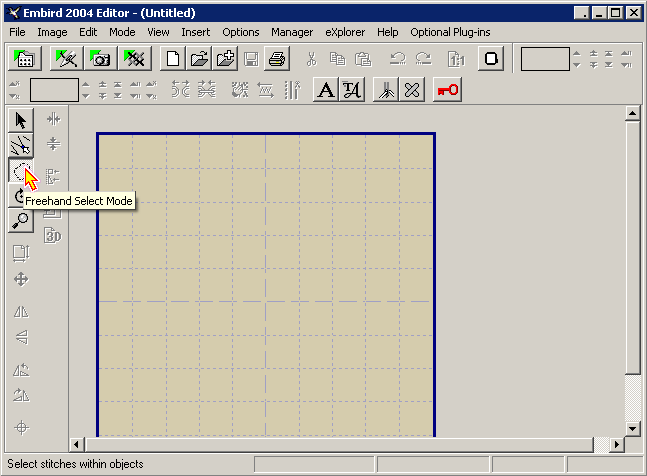This screenshot has height=476, width=647.
Task: Decrease second-row field value with down arrow
Action: 85,96
